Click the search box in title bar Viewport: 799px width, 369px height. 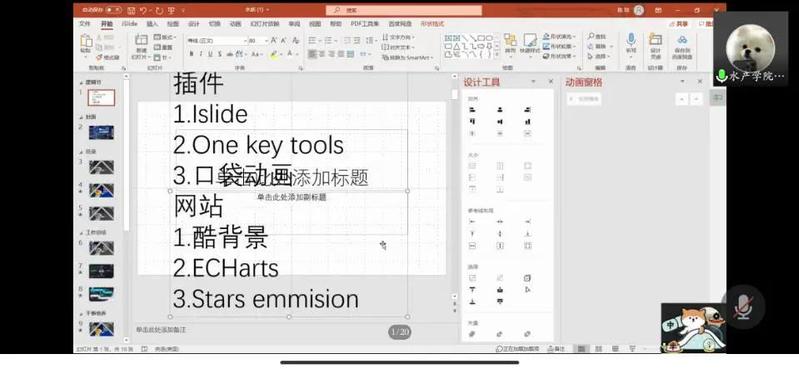click(x=404, y=10)
